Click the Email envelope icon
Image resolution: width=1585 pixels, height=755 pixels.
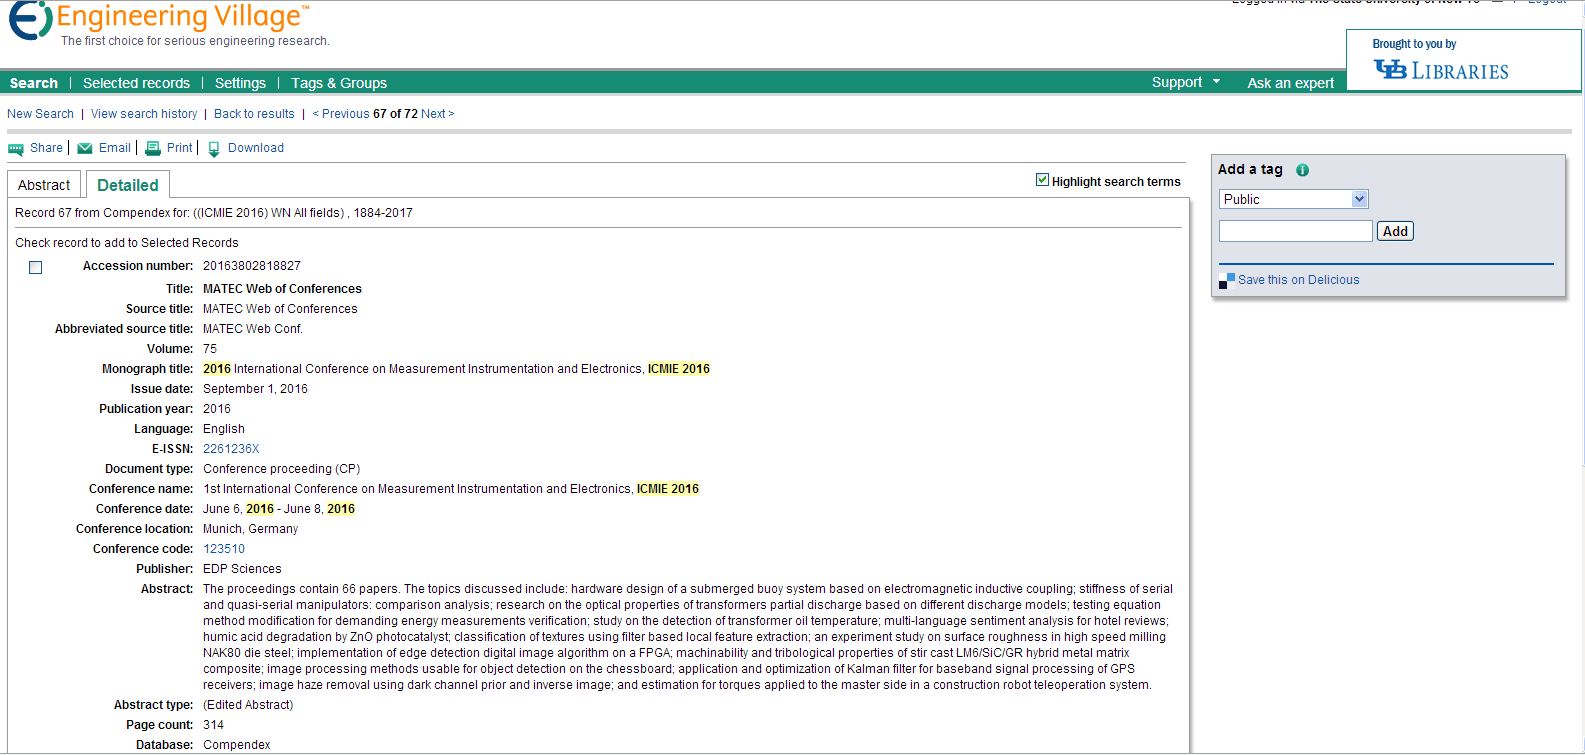(85, 148)
